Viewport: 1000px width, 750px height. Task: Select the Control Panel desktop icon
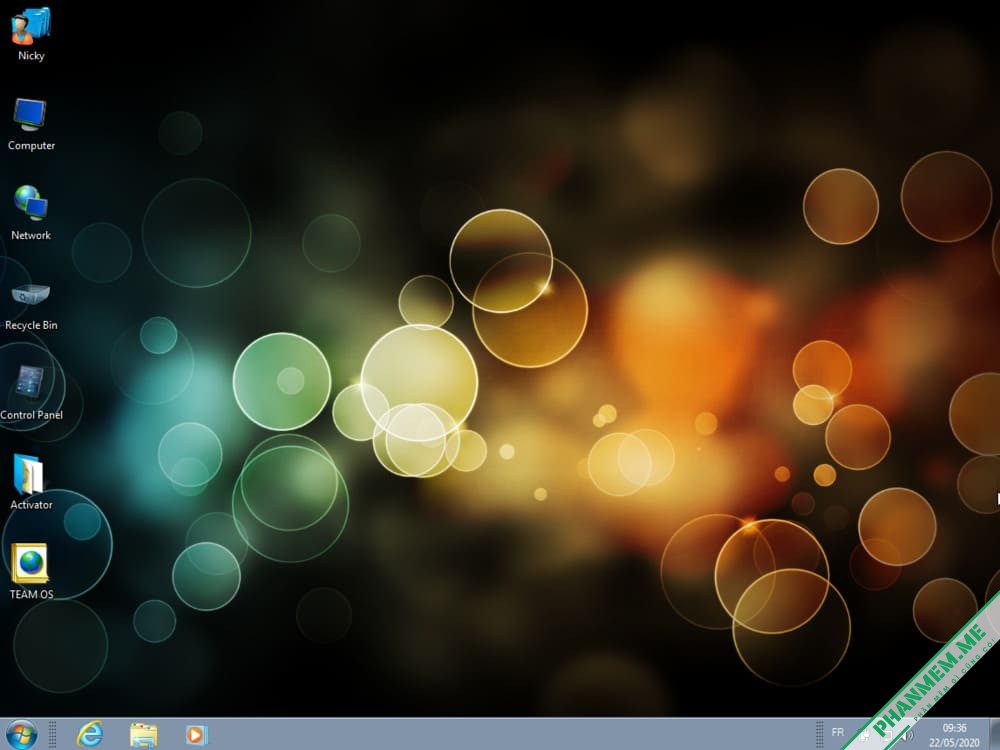[x=30, y=381]
